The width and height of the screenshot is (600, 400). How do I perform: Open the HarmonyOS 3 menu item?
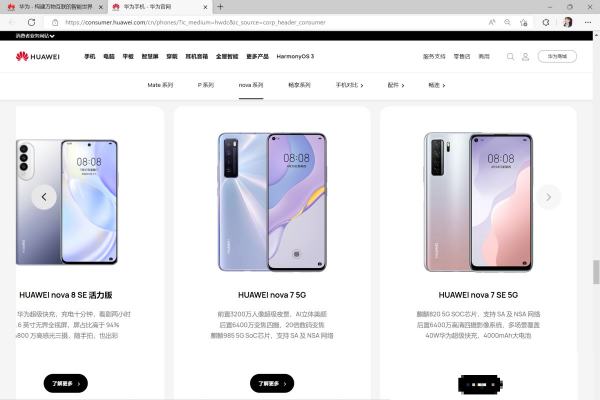click(x=295, y=56)
